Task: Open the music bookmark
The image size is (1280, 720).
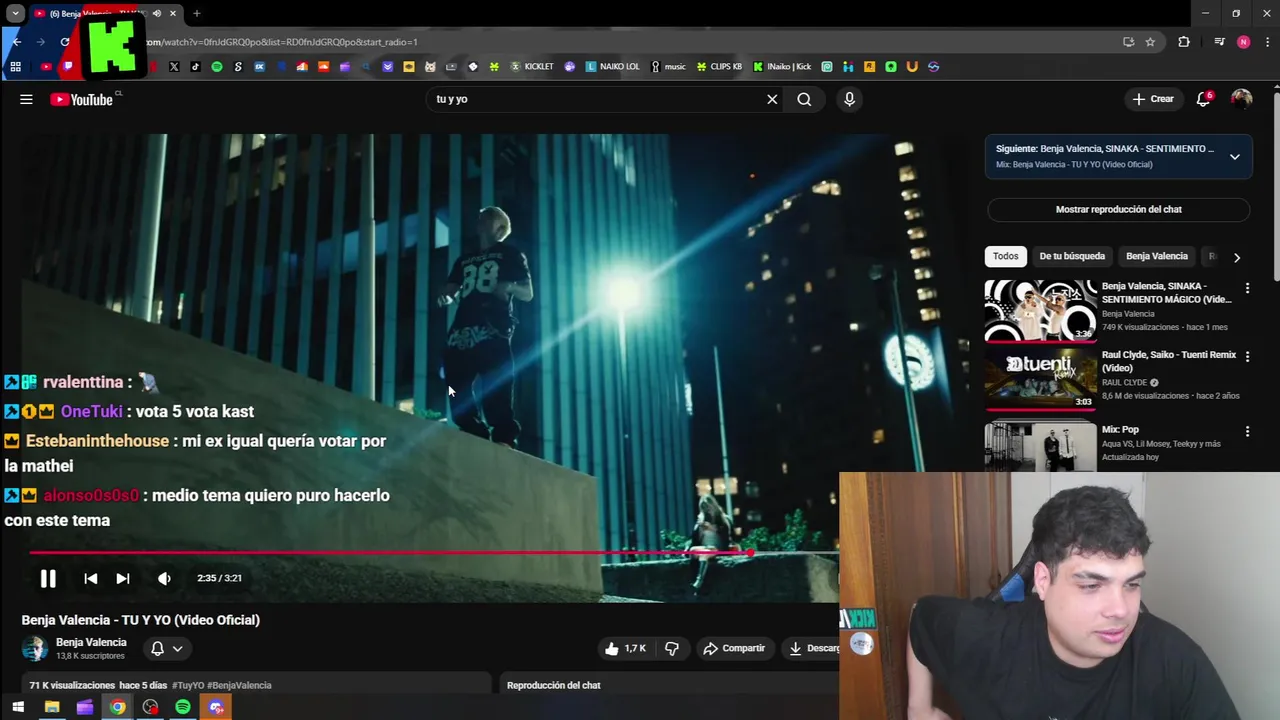Action: pyautogui.click(x=668, y=67)
